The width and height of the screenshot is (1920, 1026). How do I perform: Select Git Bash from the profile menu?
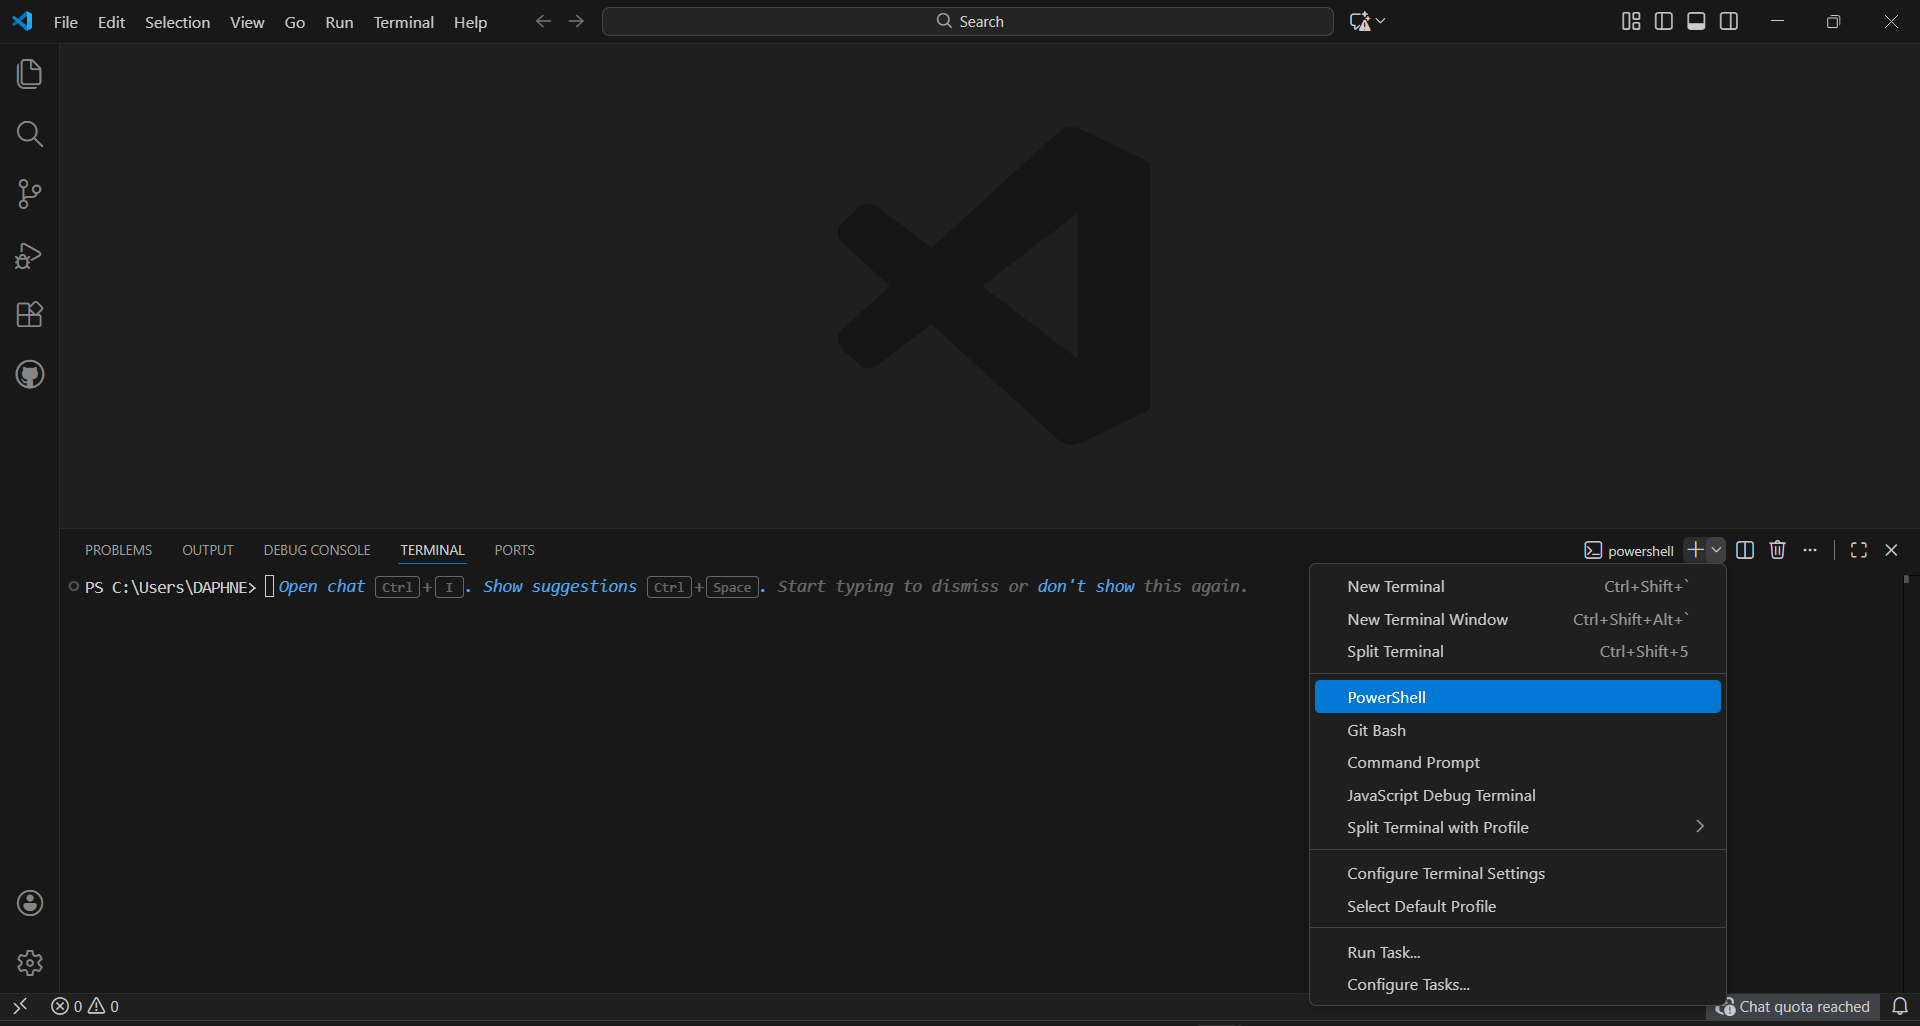pyautogui.click(x=1376, y=730)
